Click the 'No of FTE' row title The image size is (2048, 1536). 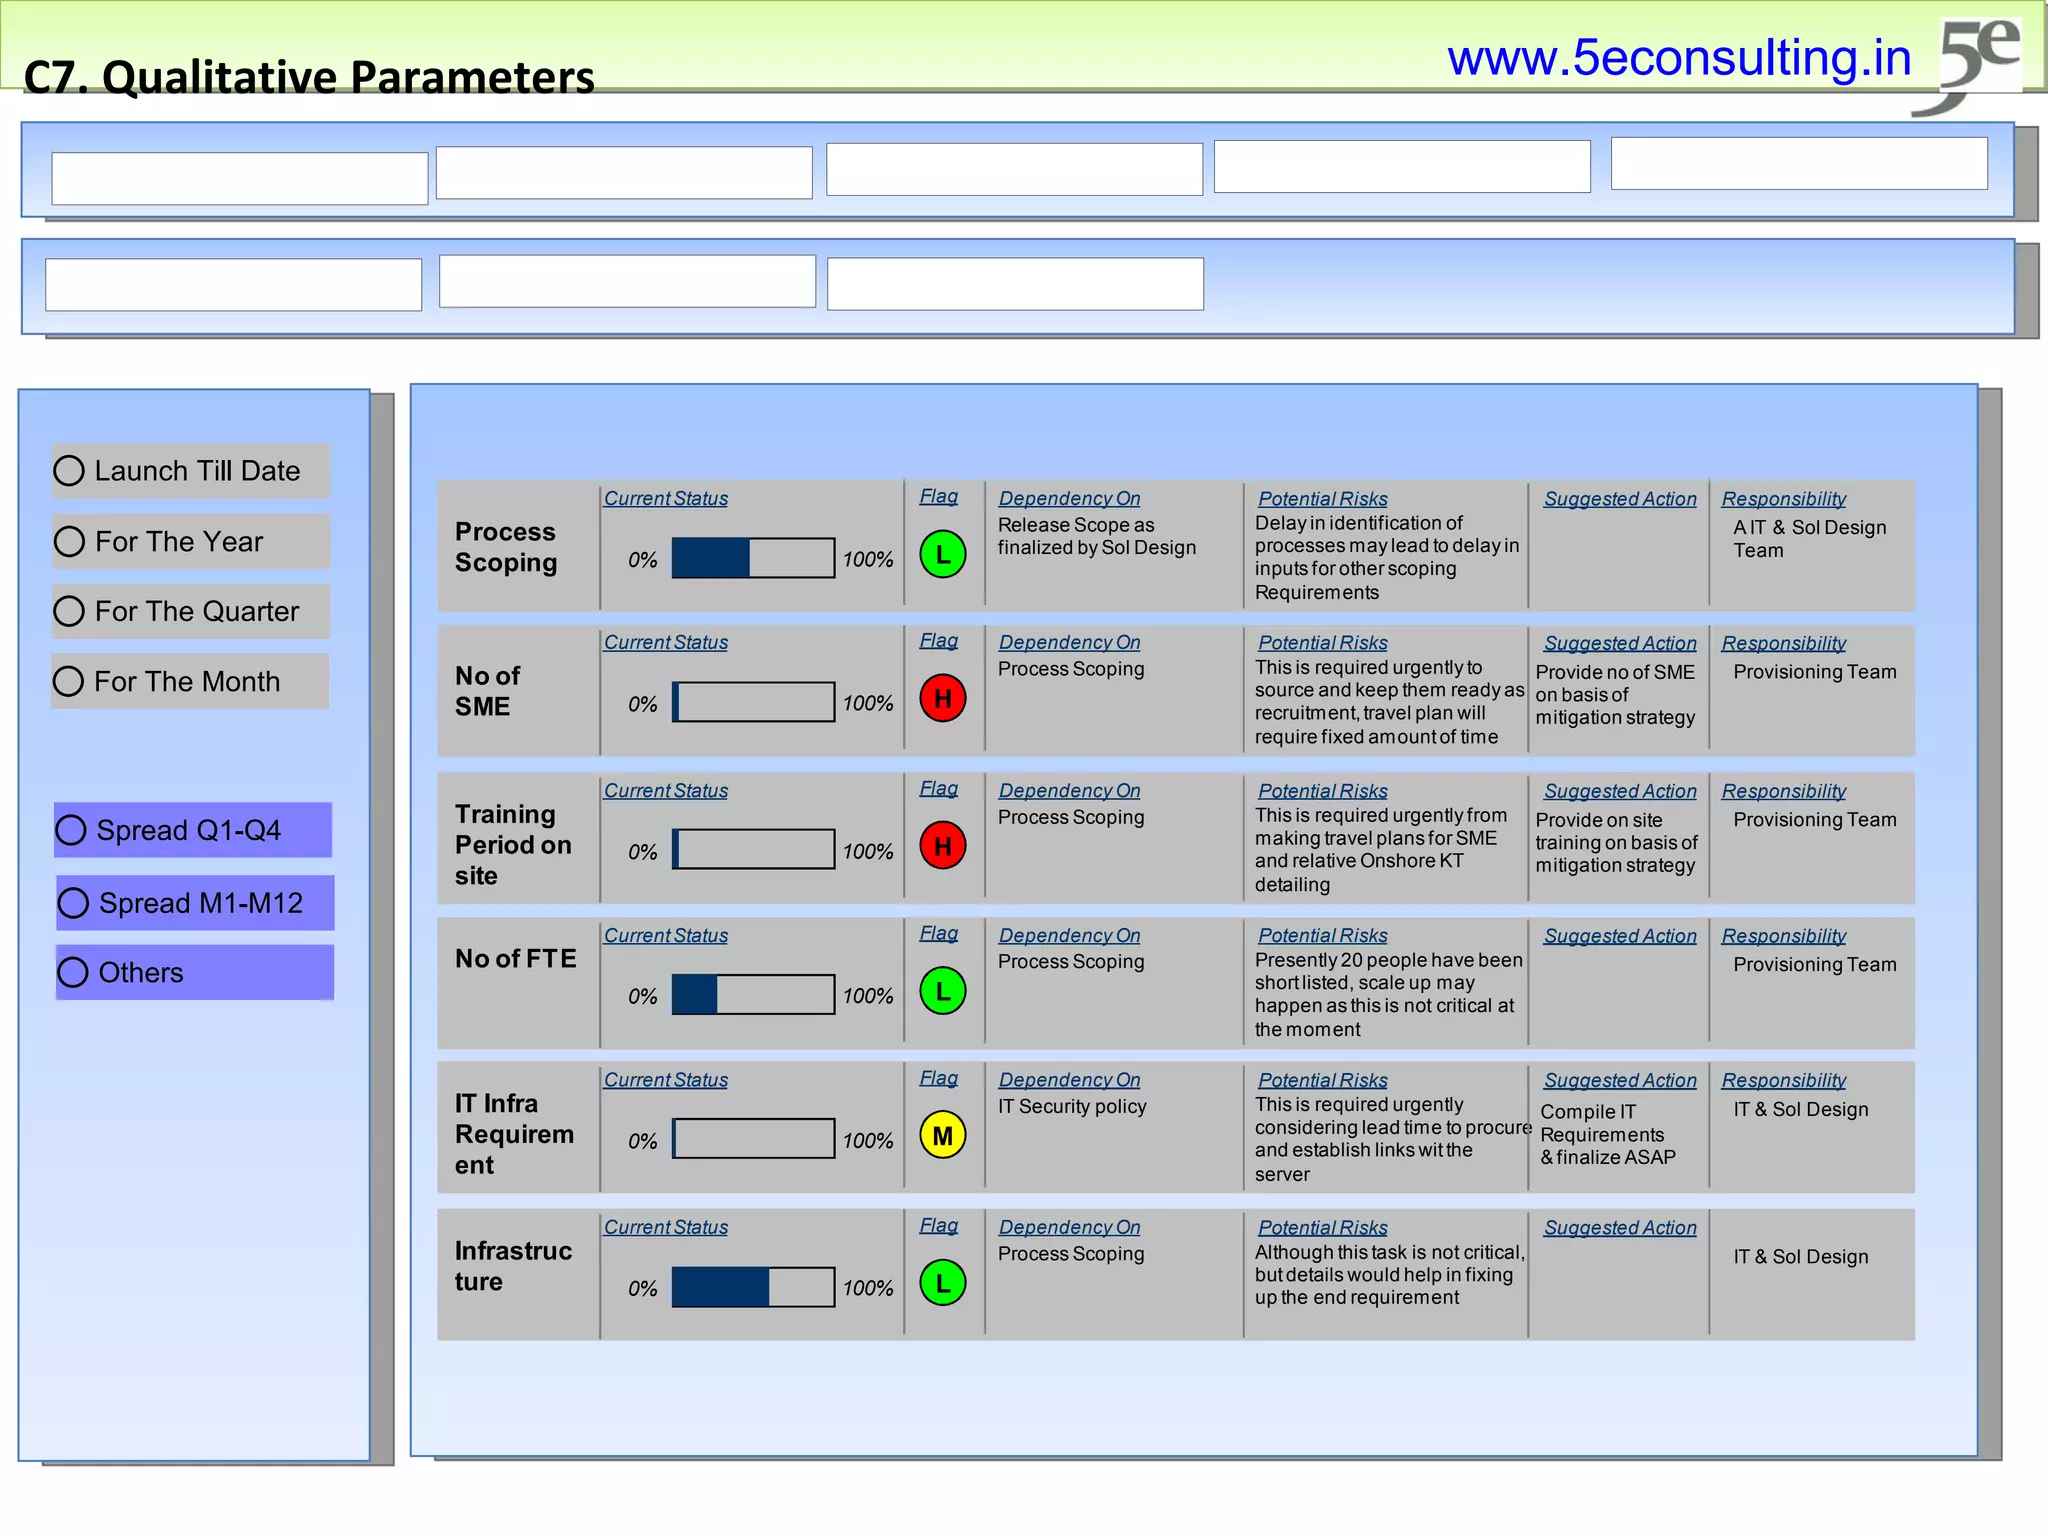point(516,959)
